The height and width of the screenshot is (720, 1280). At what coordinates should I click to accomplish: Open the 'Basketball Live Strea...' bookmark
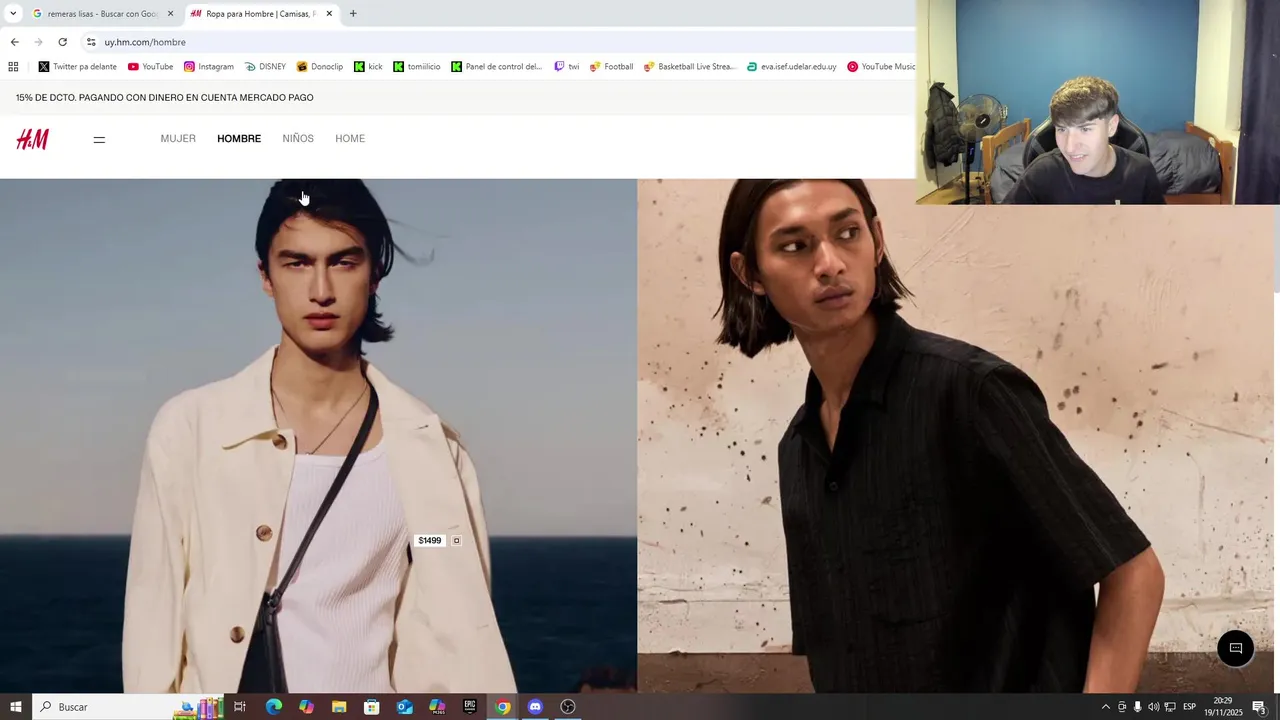coord(689,67)
